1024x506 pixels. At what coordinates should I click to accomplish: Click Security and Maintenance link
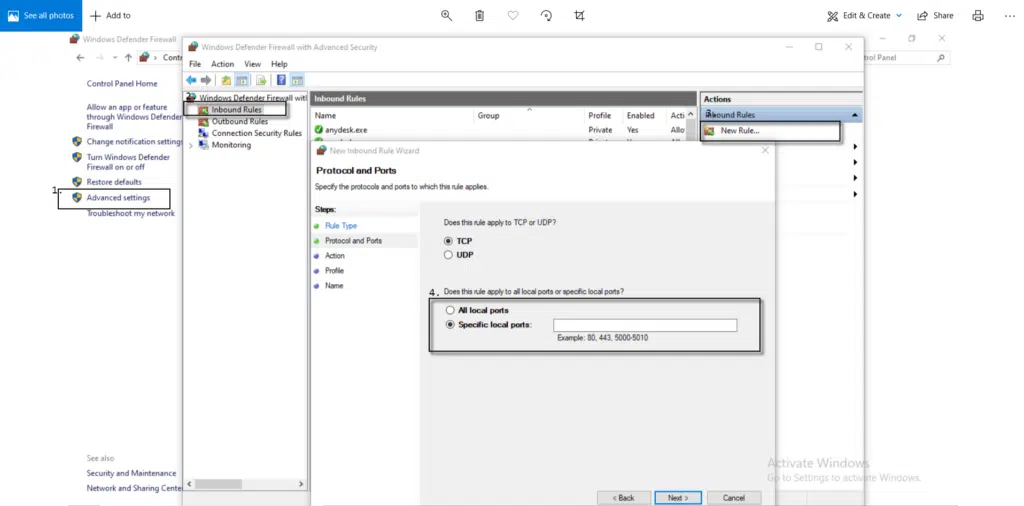131,473
